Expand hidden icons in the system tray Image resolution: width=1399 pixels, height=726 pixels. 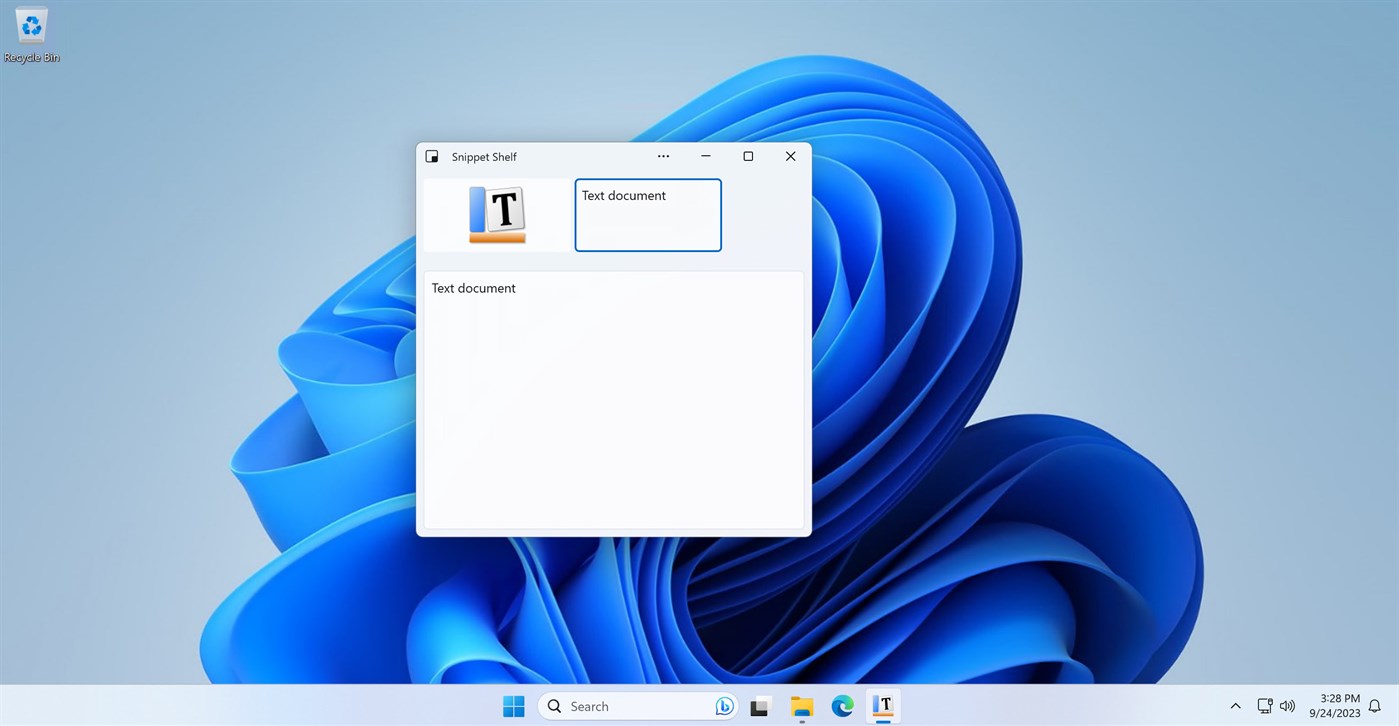point(1235,706)
